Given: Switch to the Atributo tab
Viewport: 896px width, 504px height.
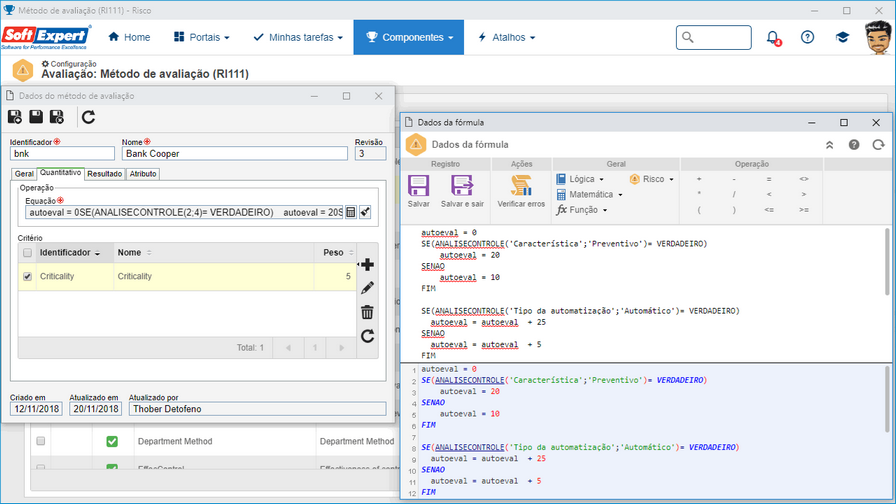Looking at the screenshot, I should [143, 174].
